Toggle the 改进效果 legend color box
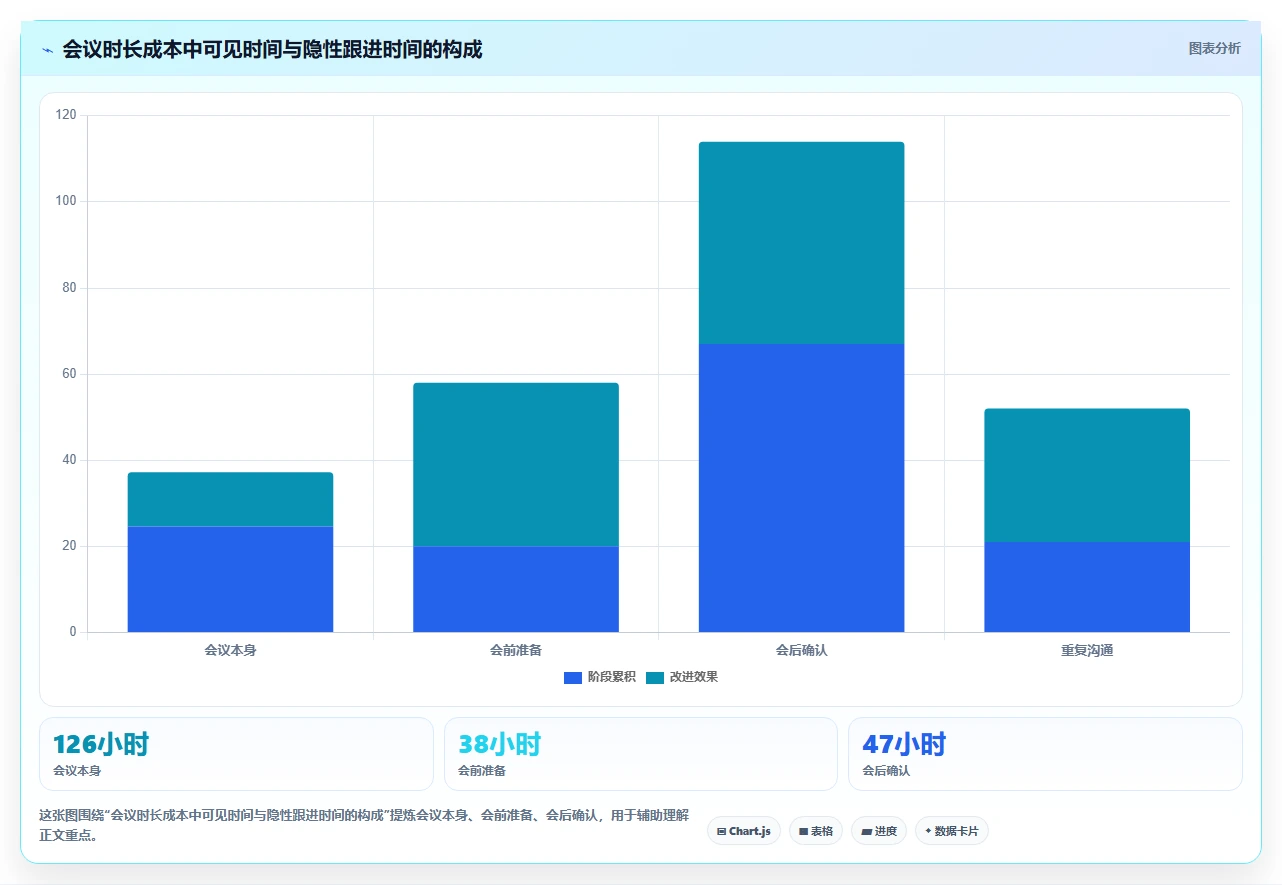 point(655,677)
